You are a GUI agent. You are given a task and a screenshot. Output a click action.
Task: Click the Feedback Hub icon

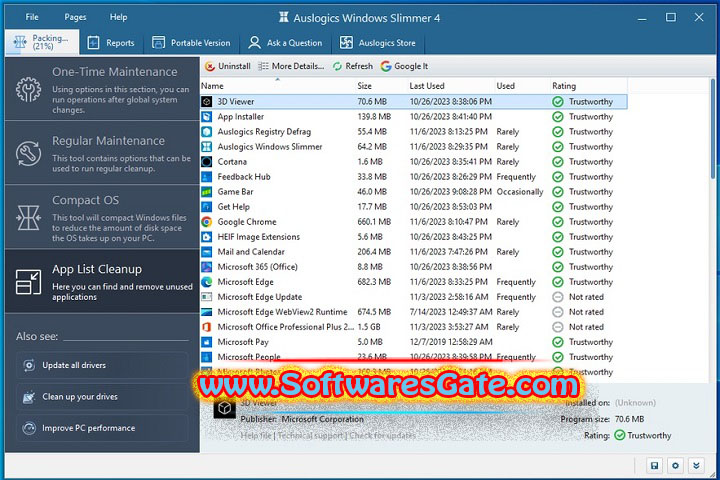click(x=207, y=177)
